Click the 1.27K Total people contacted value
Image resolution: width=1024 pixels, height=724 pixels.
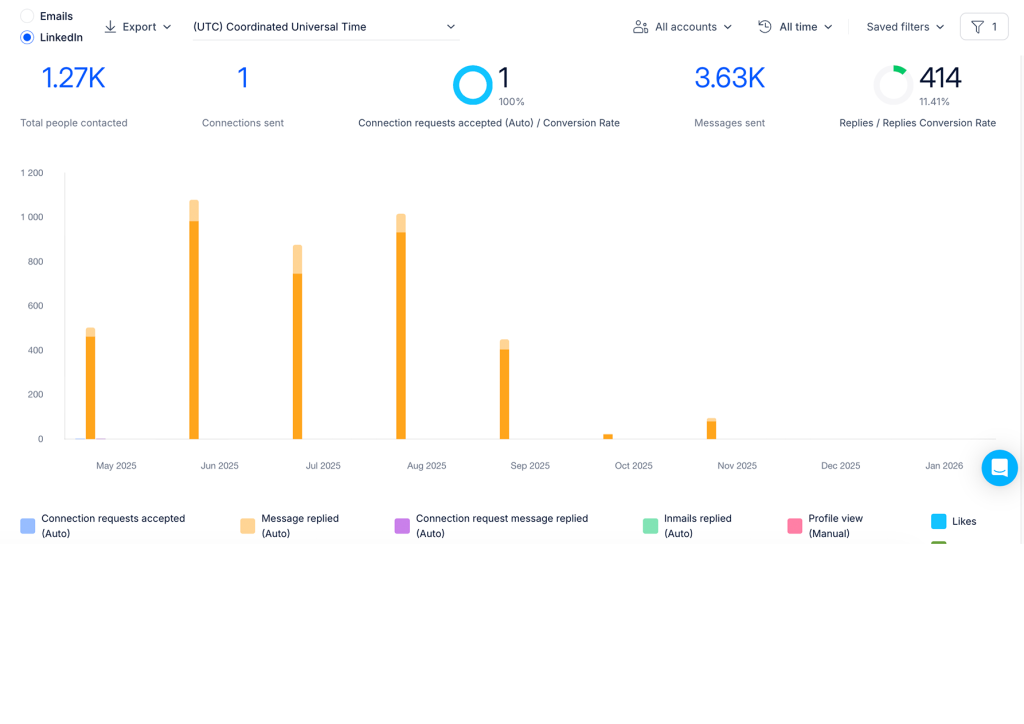(73, 78)
